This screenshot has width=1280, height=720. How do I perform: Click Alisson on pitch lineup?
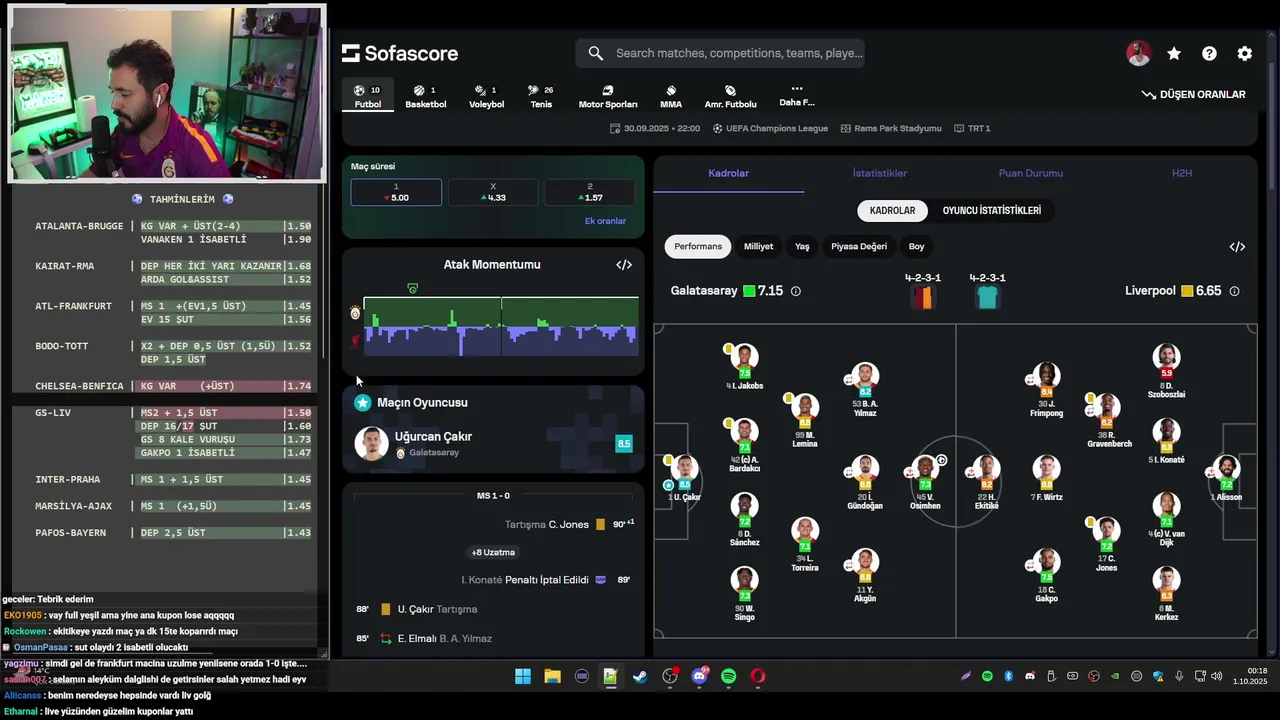[x=1226, y=477]
